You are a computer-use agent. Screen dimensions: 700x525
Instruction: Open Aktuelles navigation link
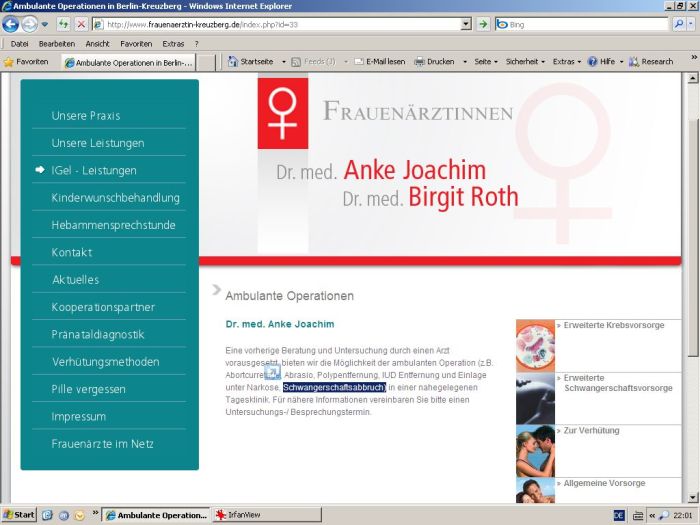tap(75, 279)
